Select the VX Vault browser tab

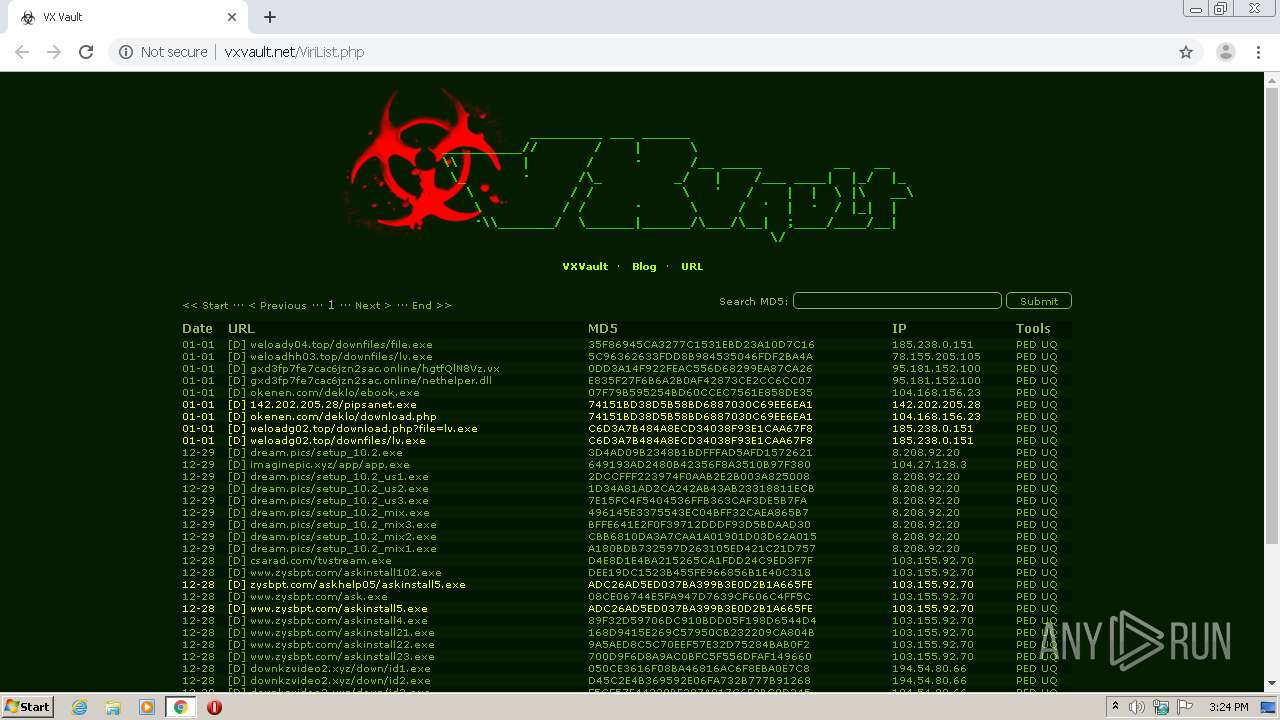point(128,17)
